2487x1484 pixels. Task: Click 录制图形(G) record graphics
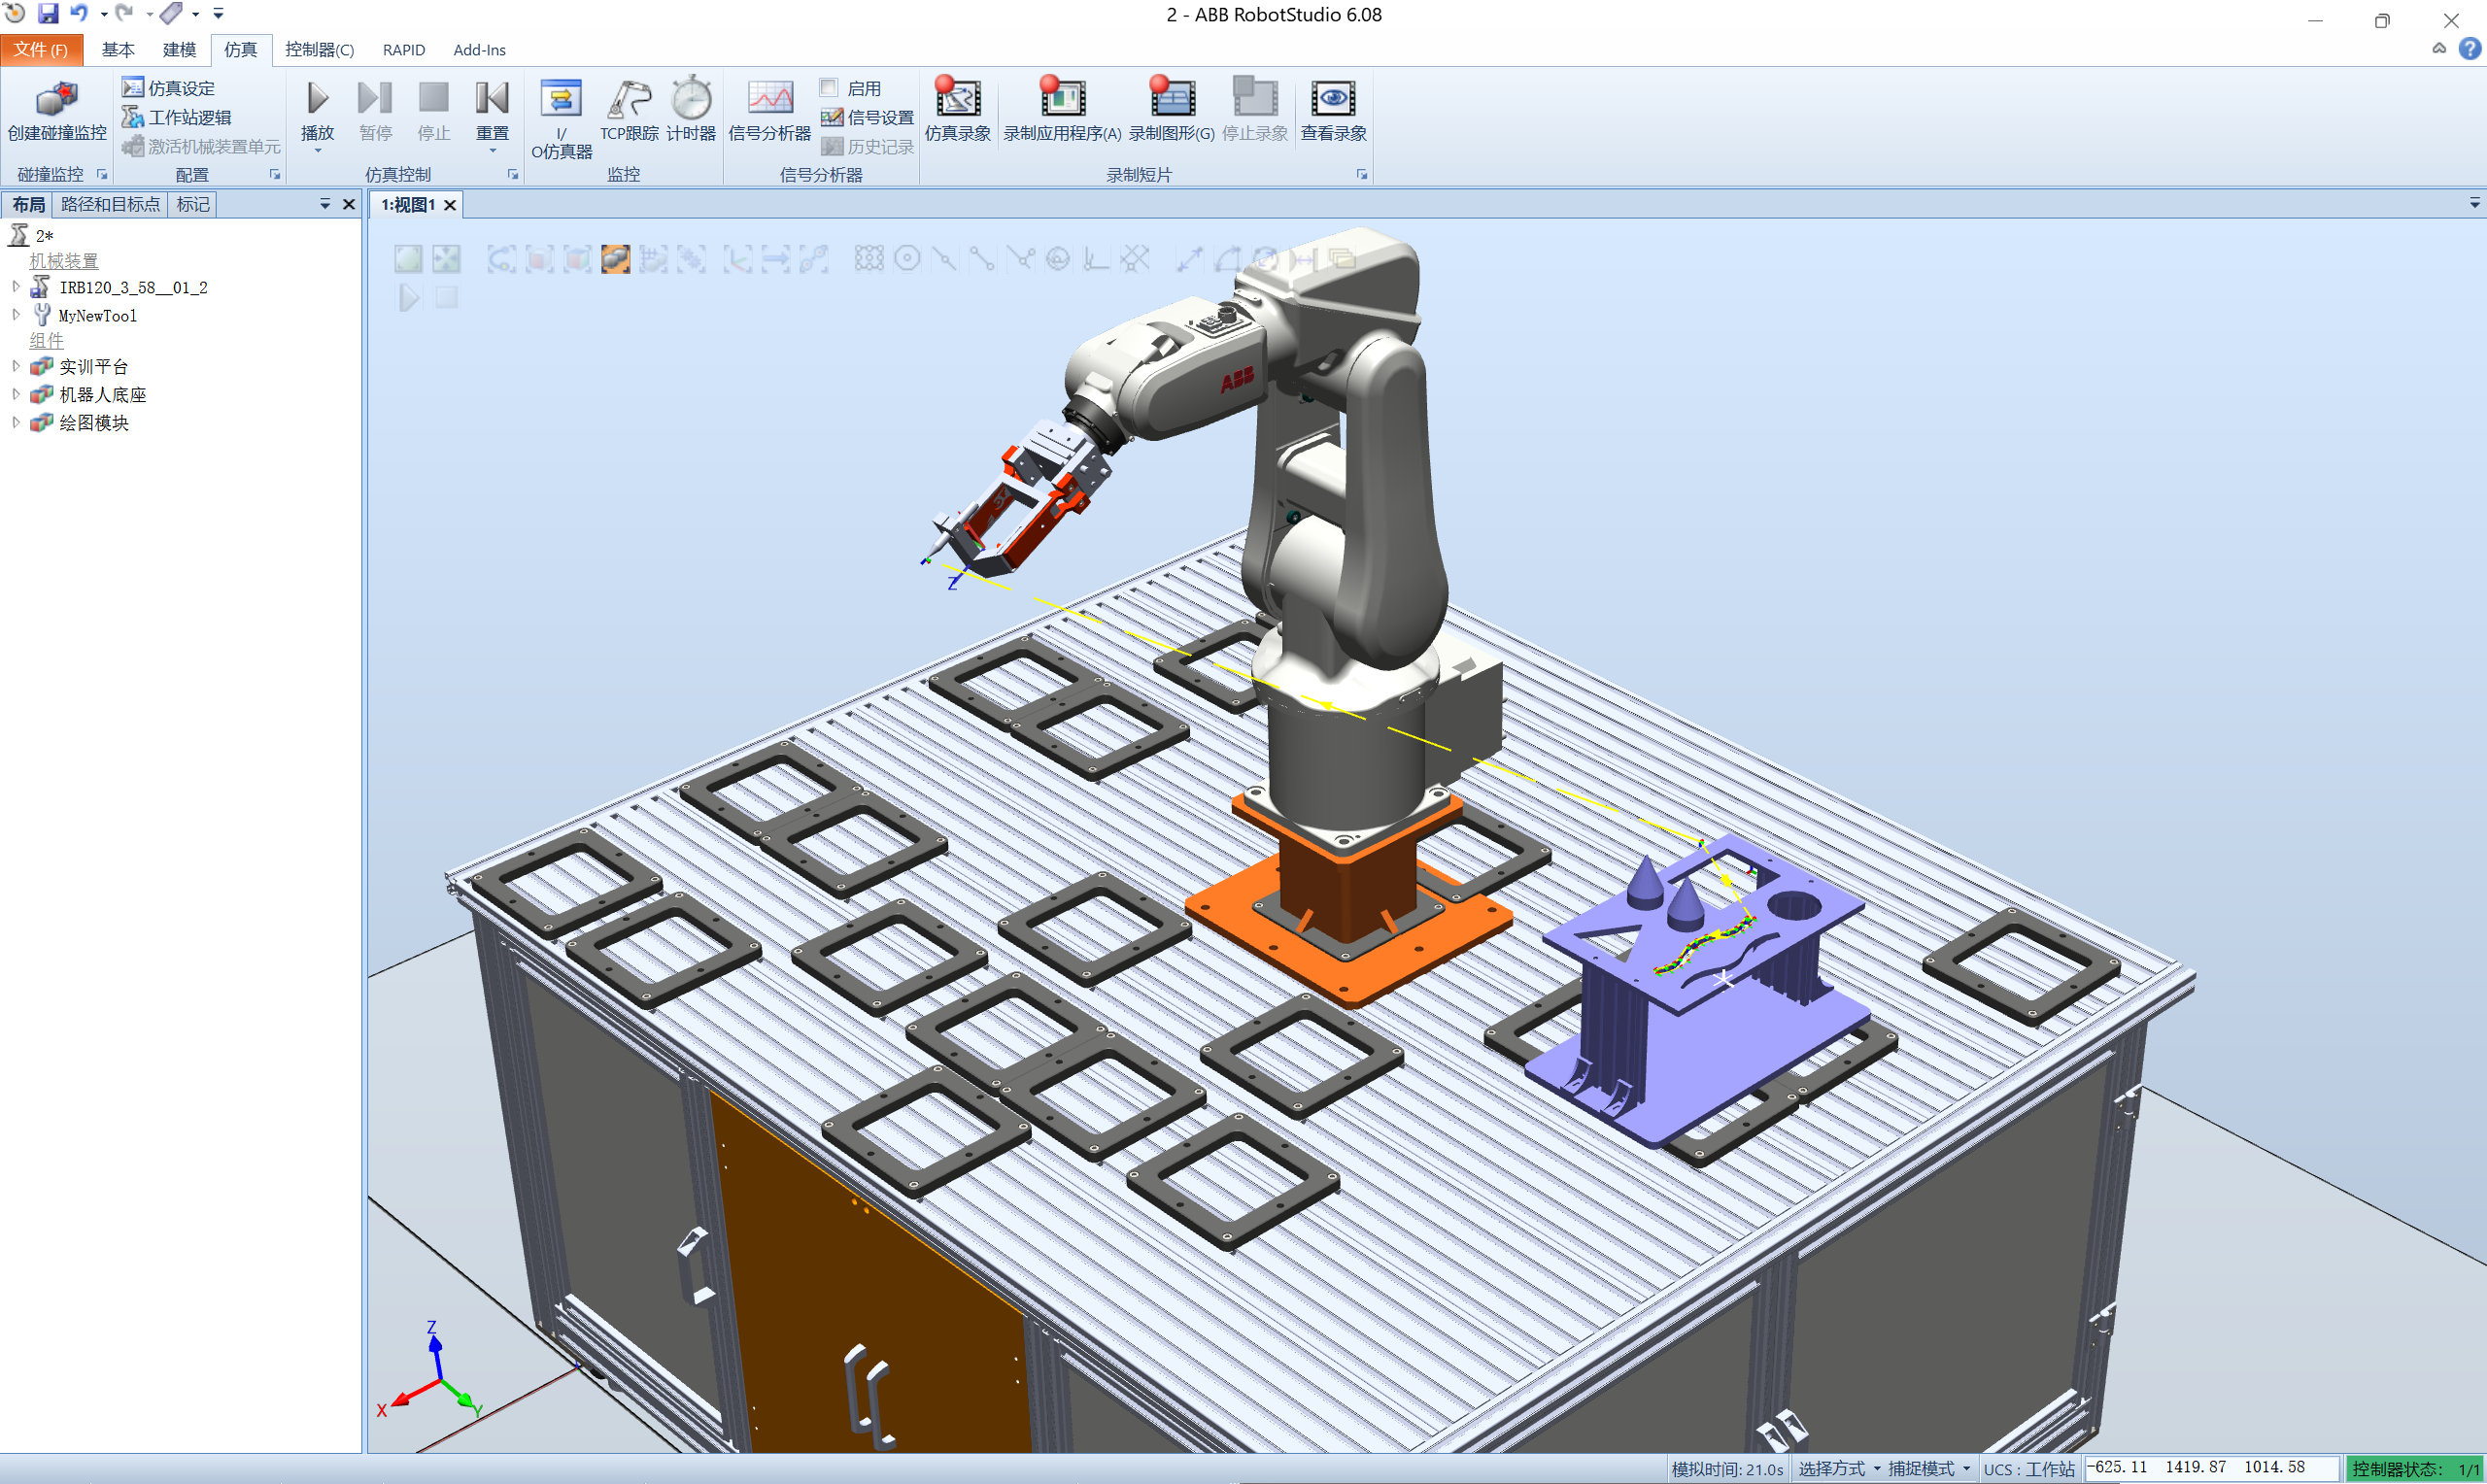pos(1172,110)
